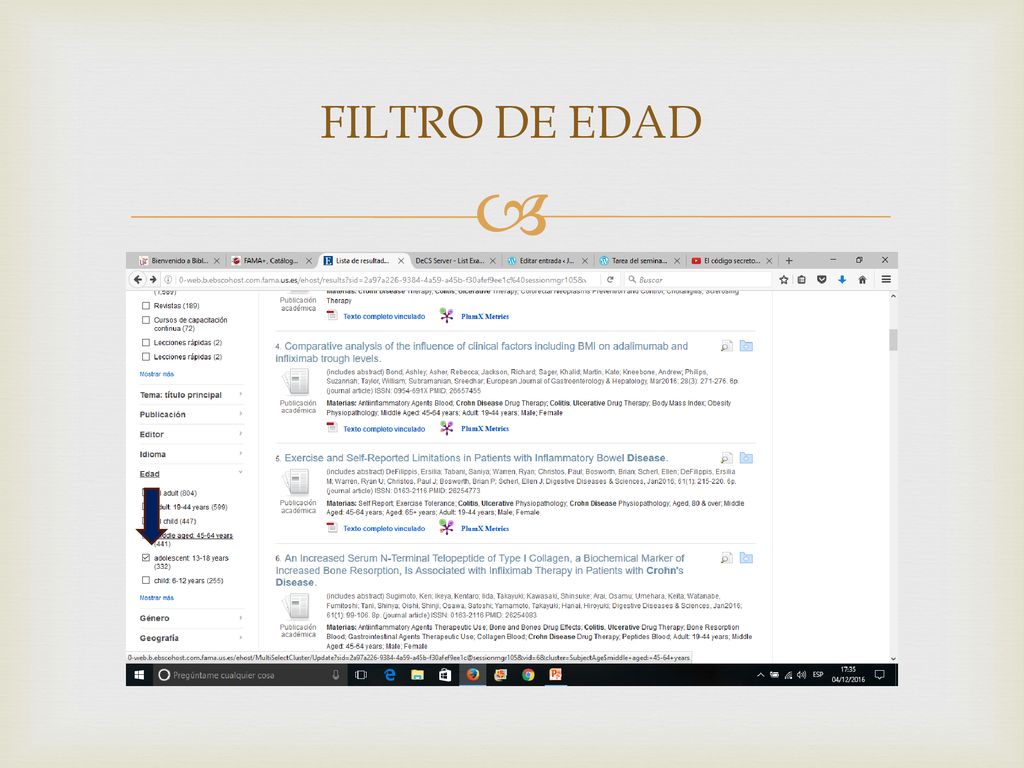The image size is (1024, 768).
Task: Open the downloads arrow icon
Action: pyautogui.click(x=842, y=280)
